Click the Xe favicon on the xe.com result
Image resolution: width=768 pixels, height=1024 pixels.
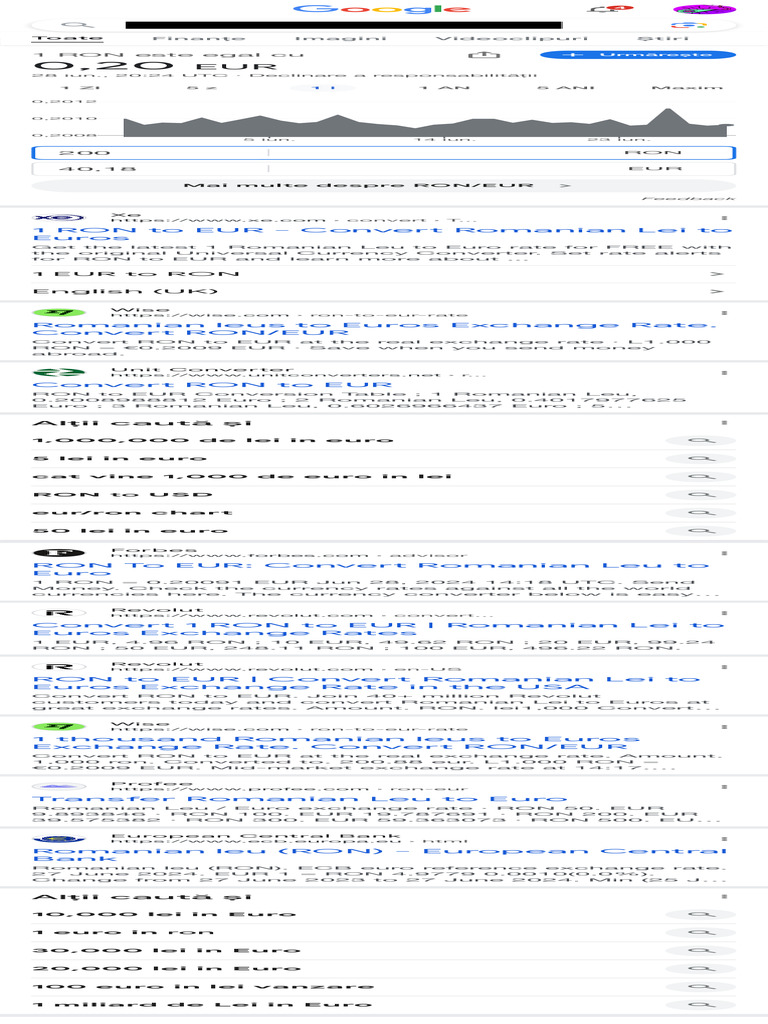pos(59,217)
